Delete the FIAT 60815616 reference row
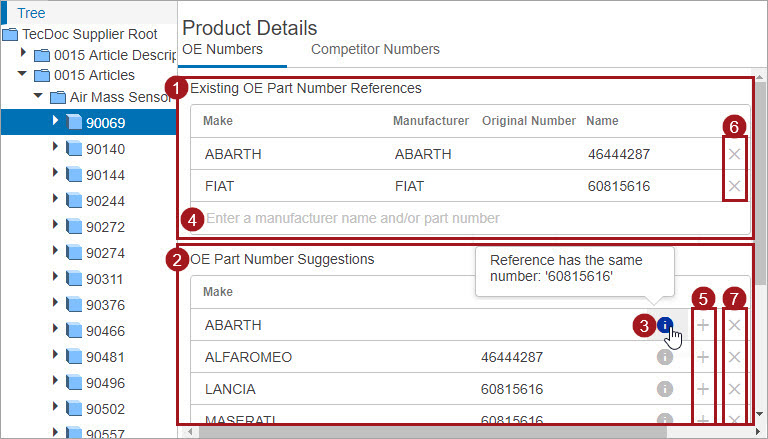The width and height of the screenshot is (768, 439). [x=734, y=186]
